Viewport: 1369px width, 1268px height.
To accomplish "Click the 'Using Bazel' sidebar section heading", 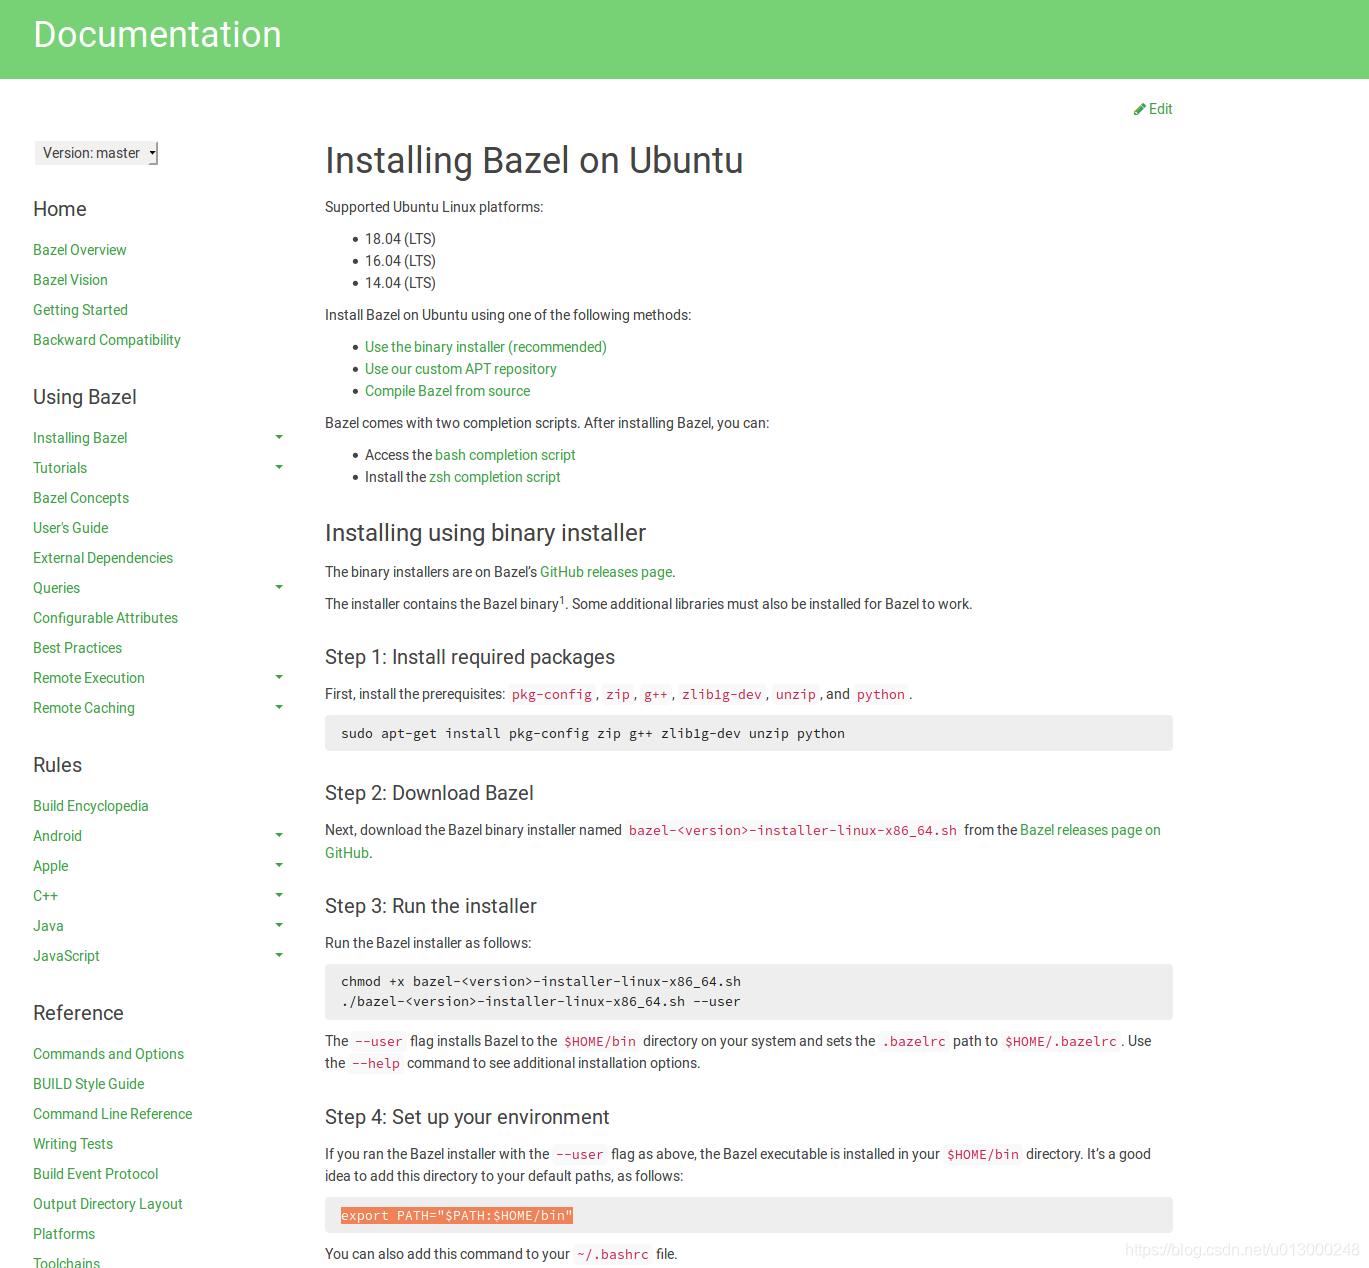I will pyautogui.click(x=85, y=397).
